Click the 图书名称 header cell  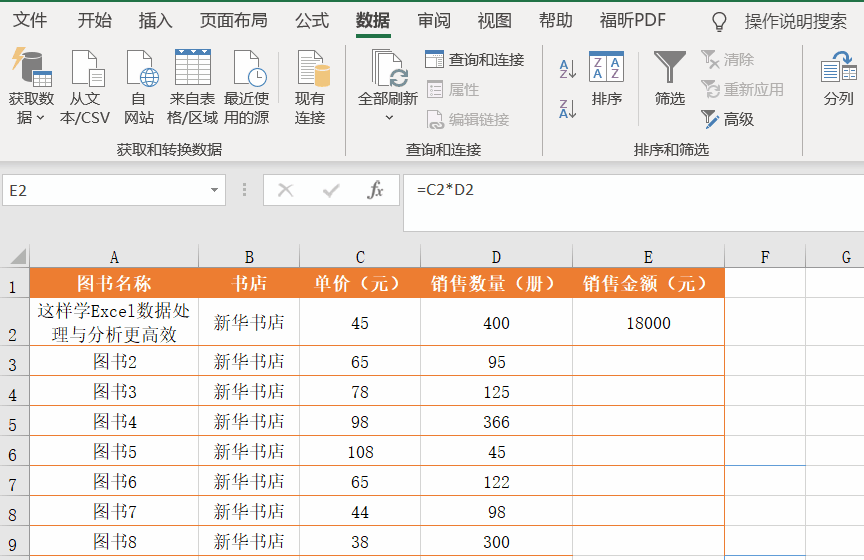[114, 283]
